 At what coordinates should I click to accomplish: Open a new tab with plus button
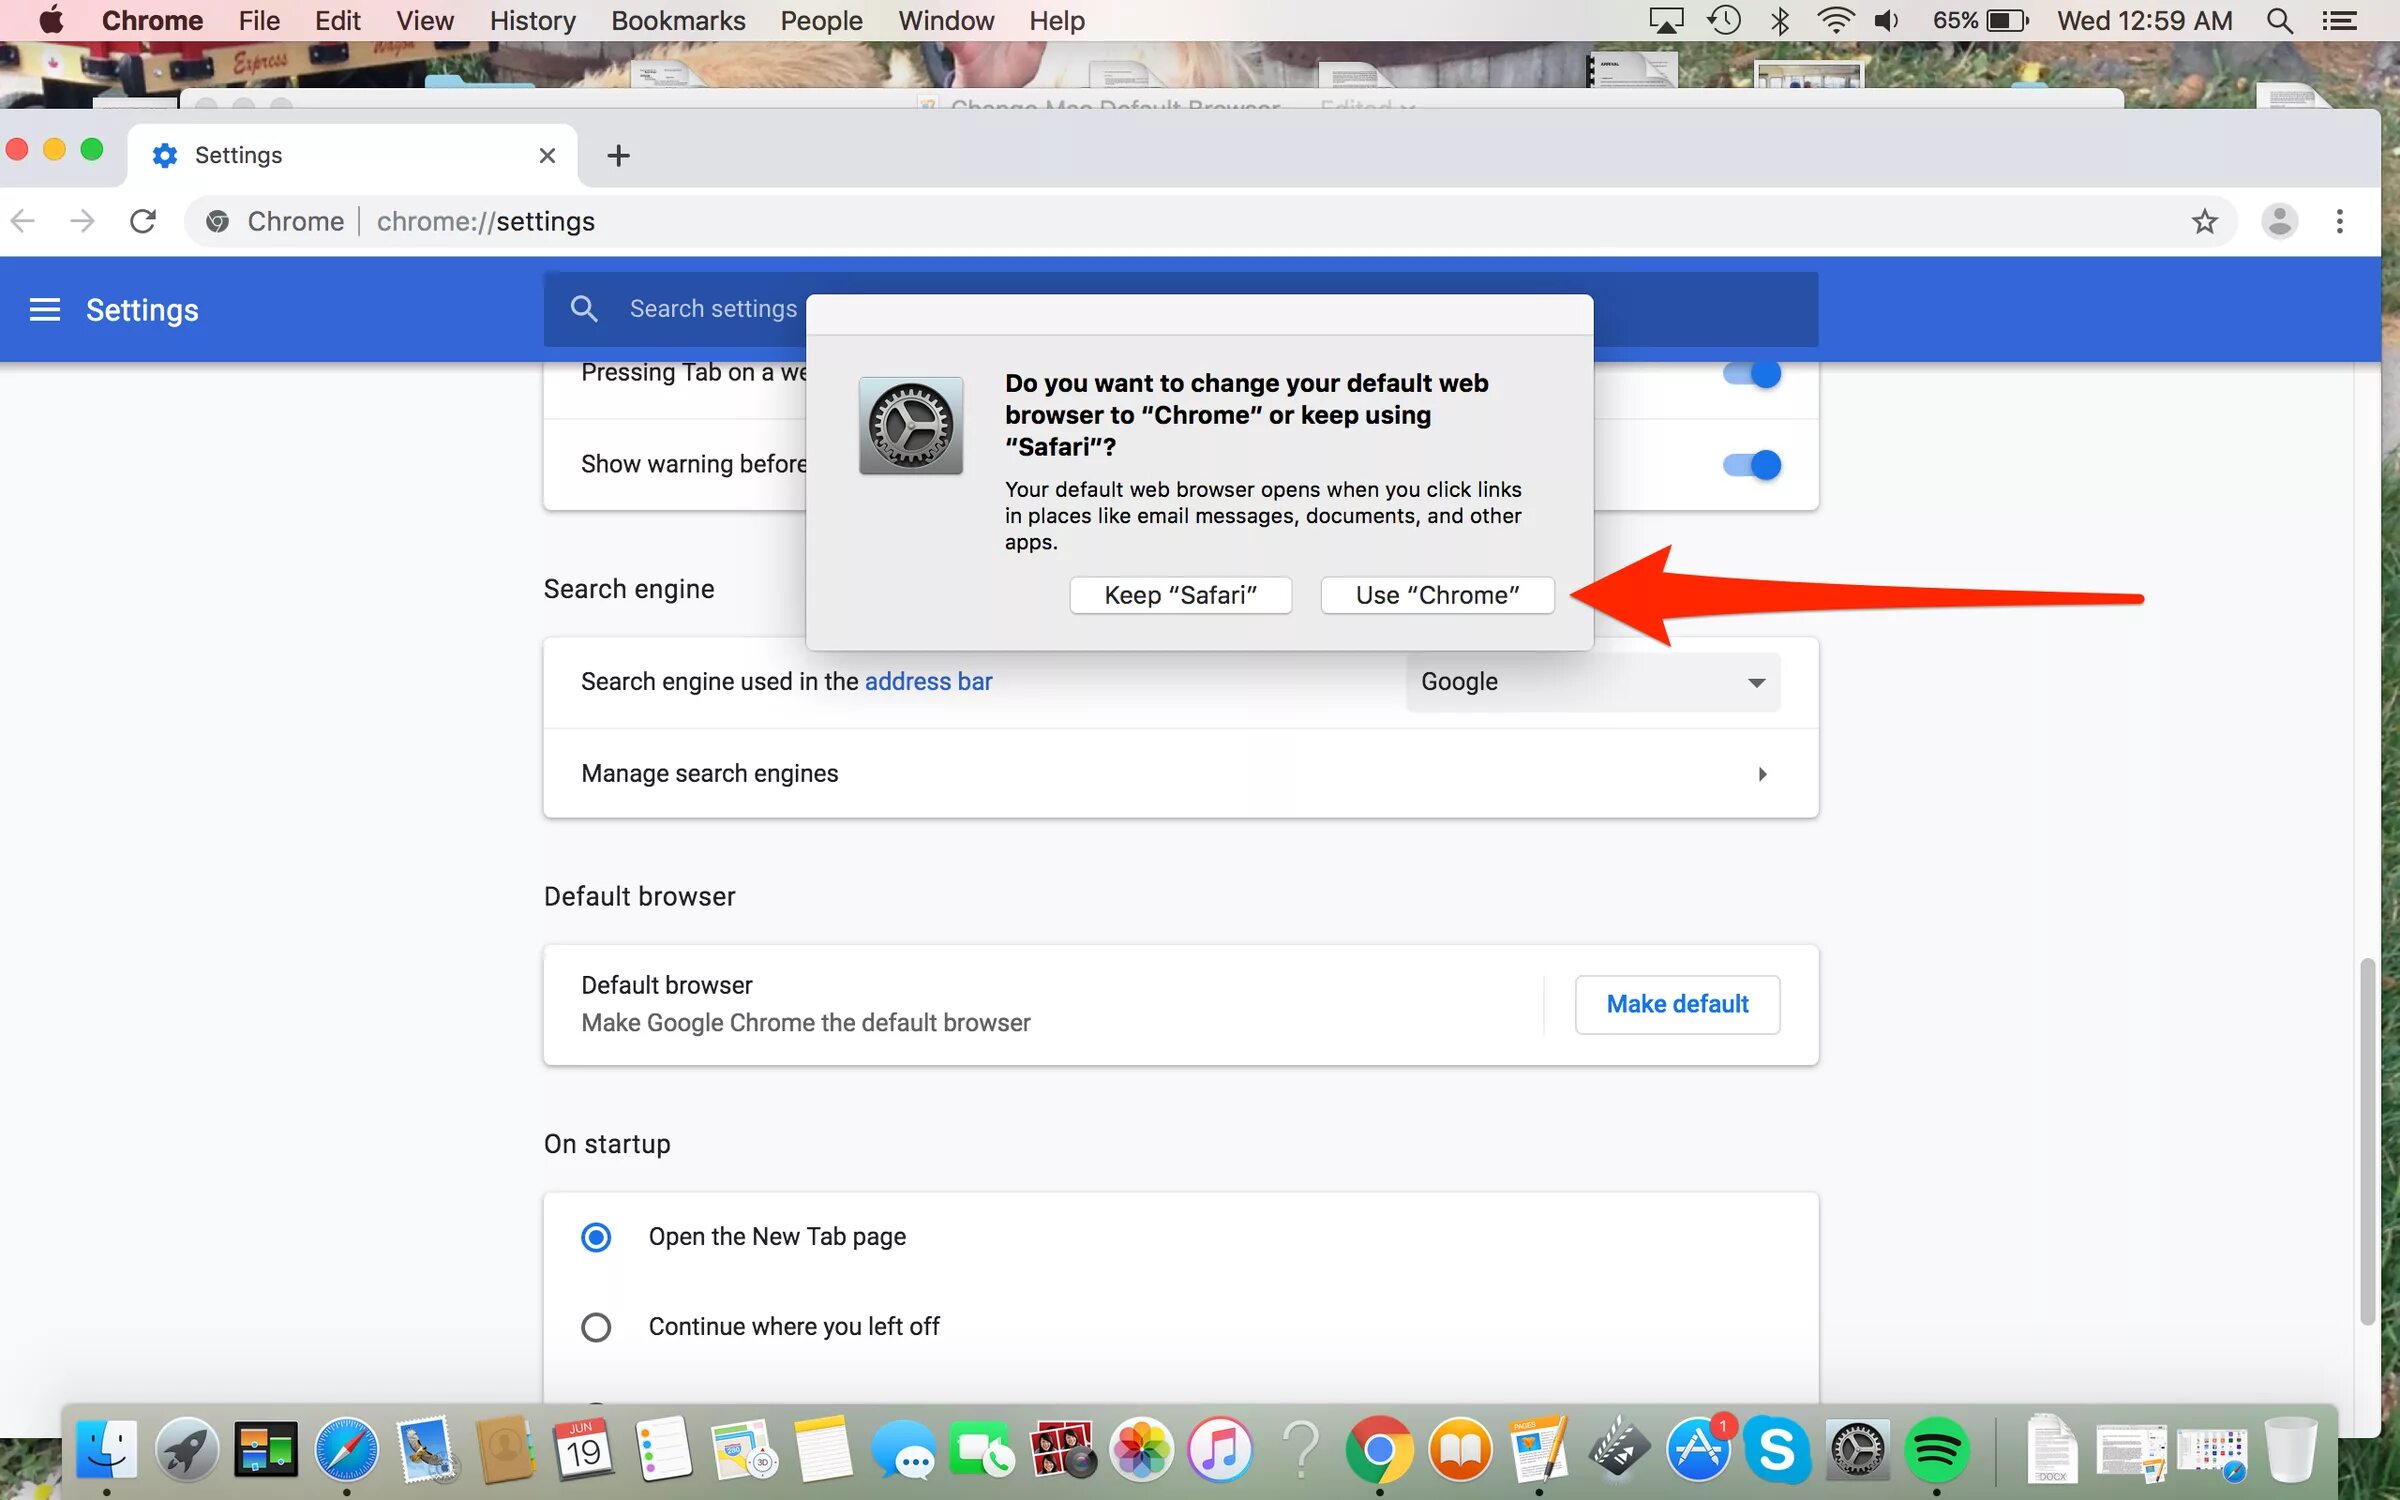click(618, 155)
